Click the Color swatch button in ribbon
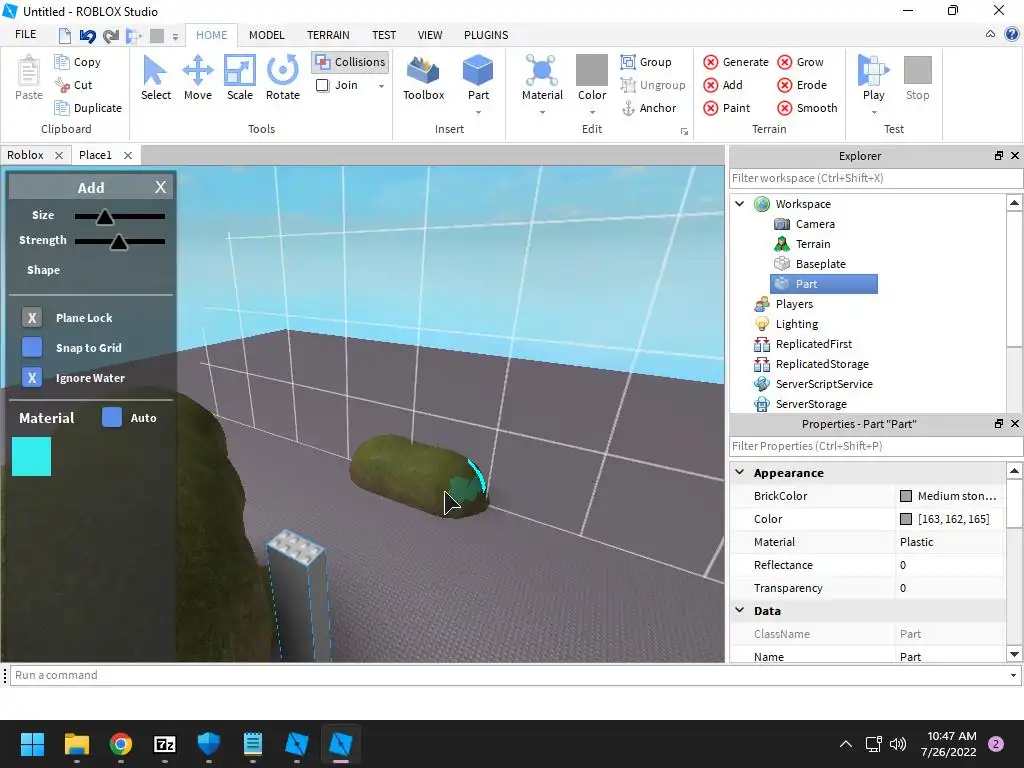The height and width of the screenshot is (768, 1024). coord(592,78)
